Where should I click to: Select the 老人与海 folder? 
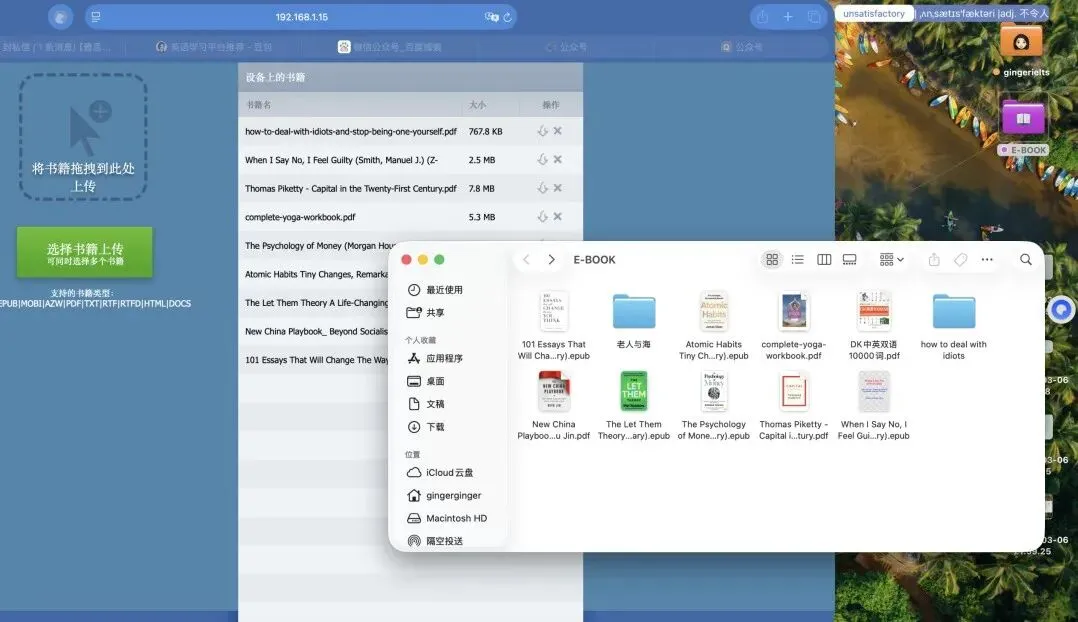pyautogui.click(x=633, y=320)
